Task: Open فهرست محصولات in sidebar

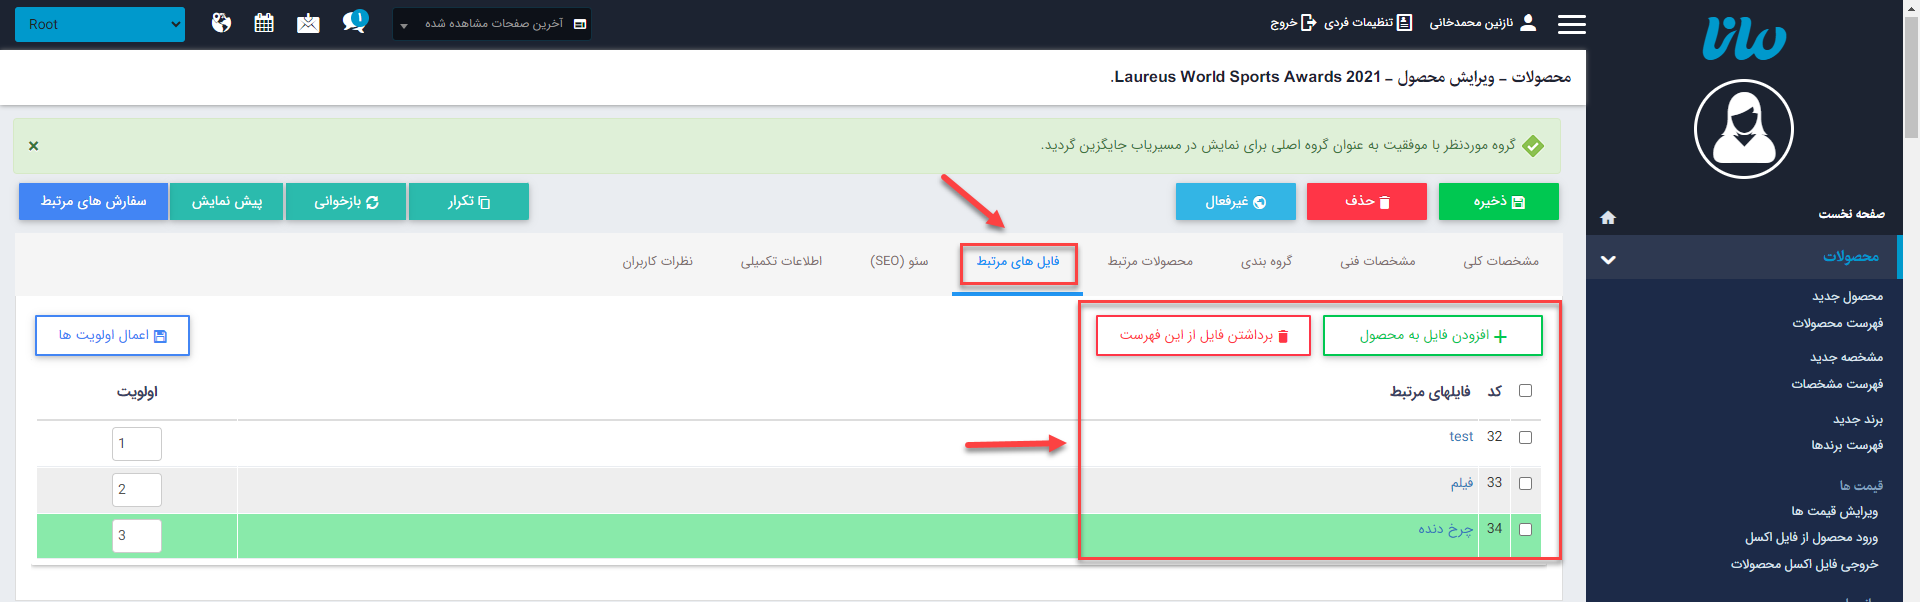Action: 1837,323
